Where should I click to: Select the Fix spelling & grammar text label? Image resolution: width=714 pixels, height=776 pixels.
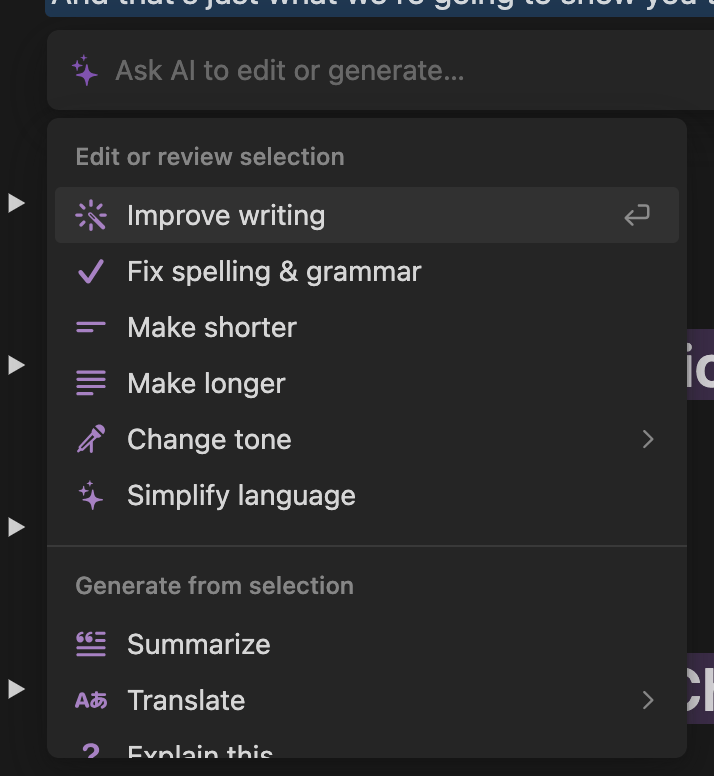click(274, 272)
